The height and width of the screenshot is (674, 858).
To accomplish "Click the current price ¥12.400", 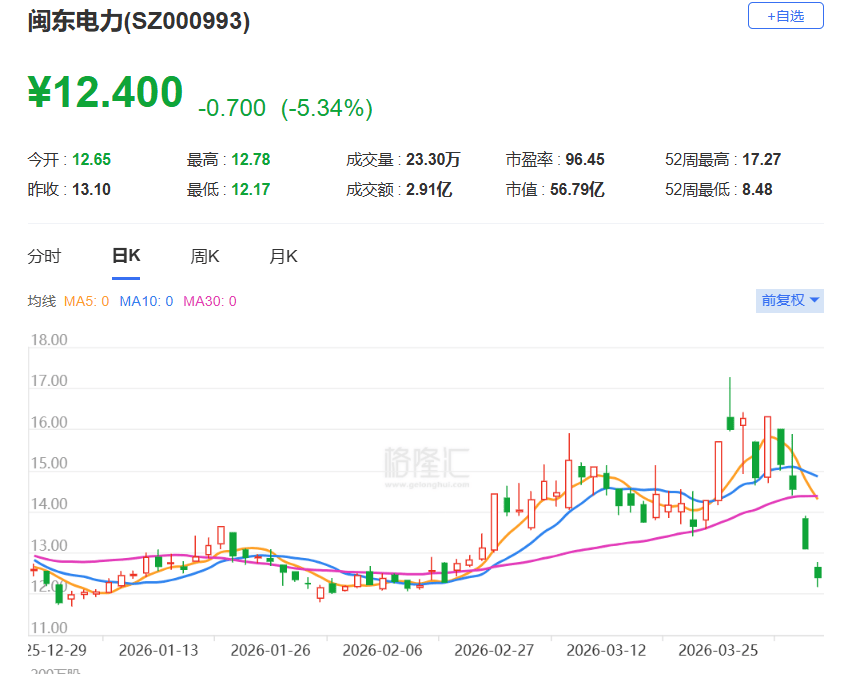I will 107,92.
